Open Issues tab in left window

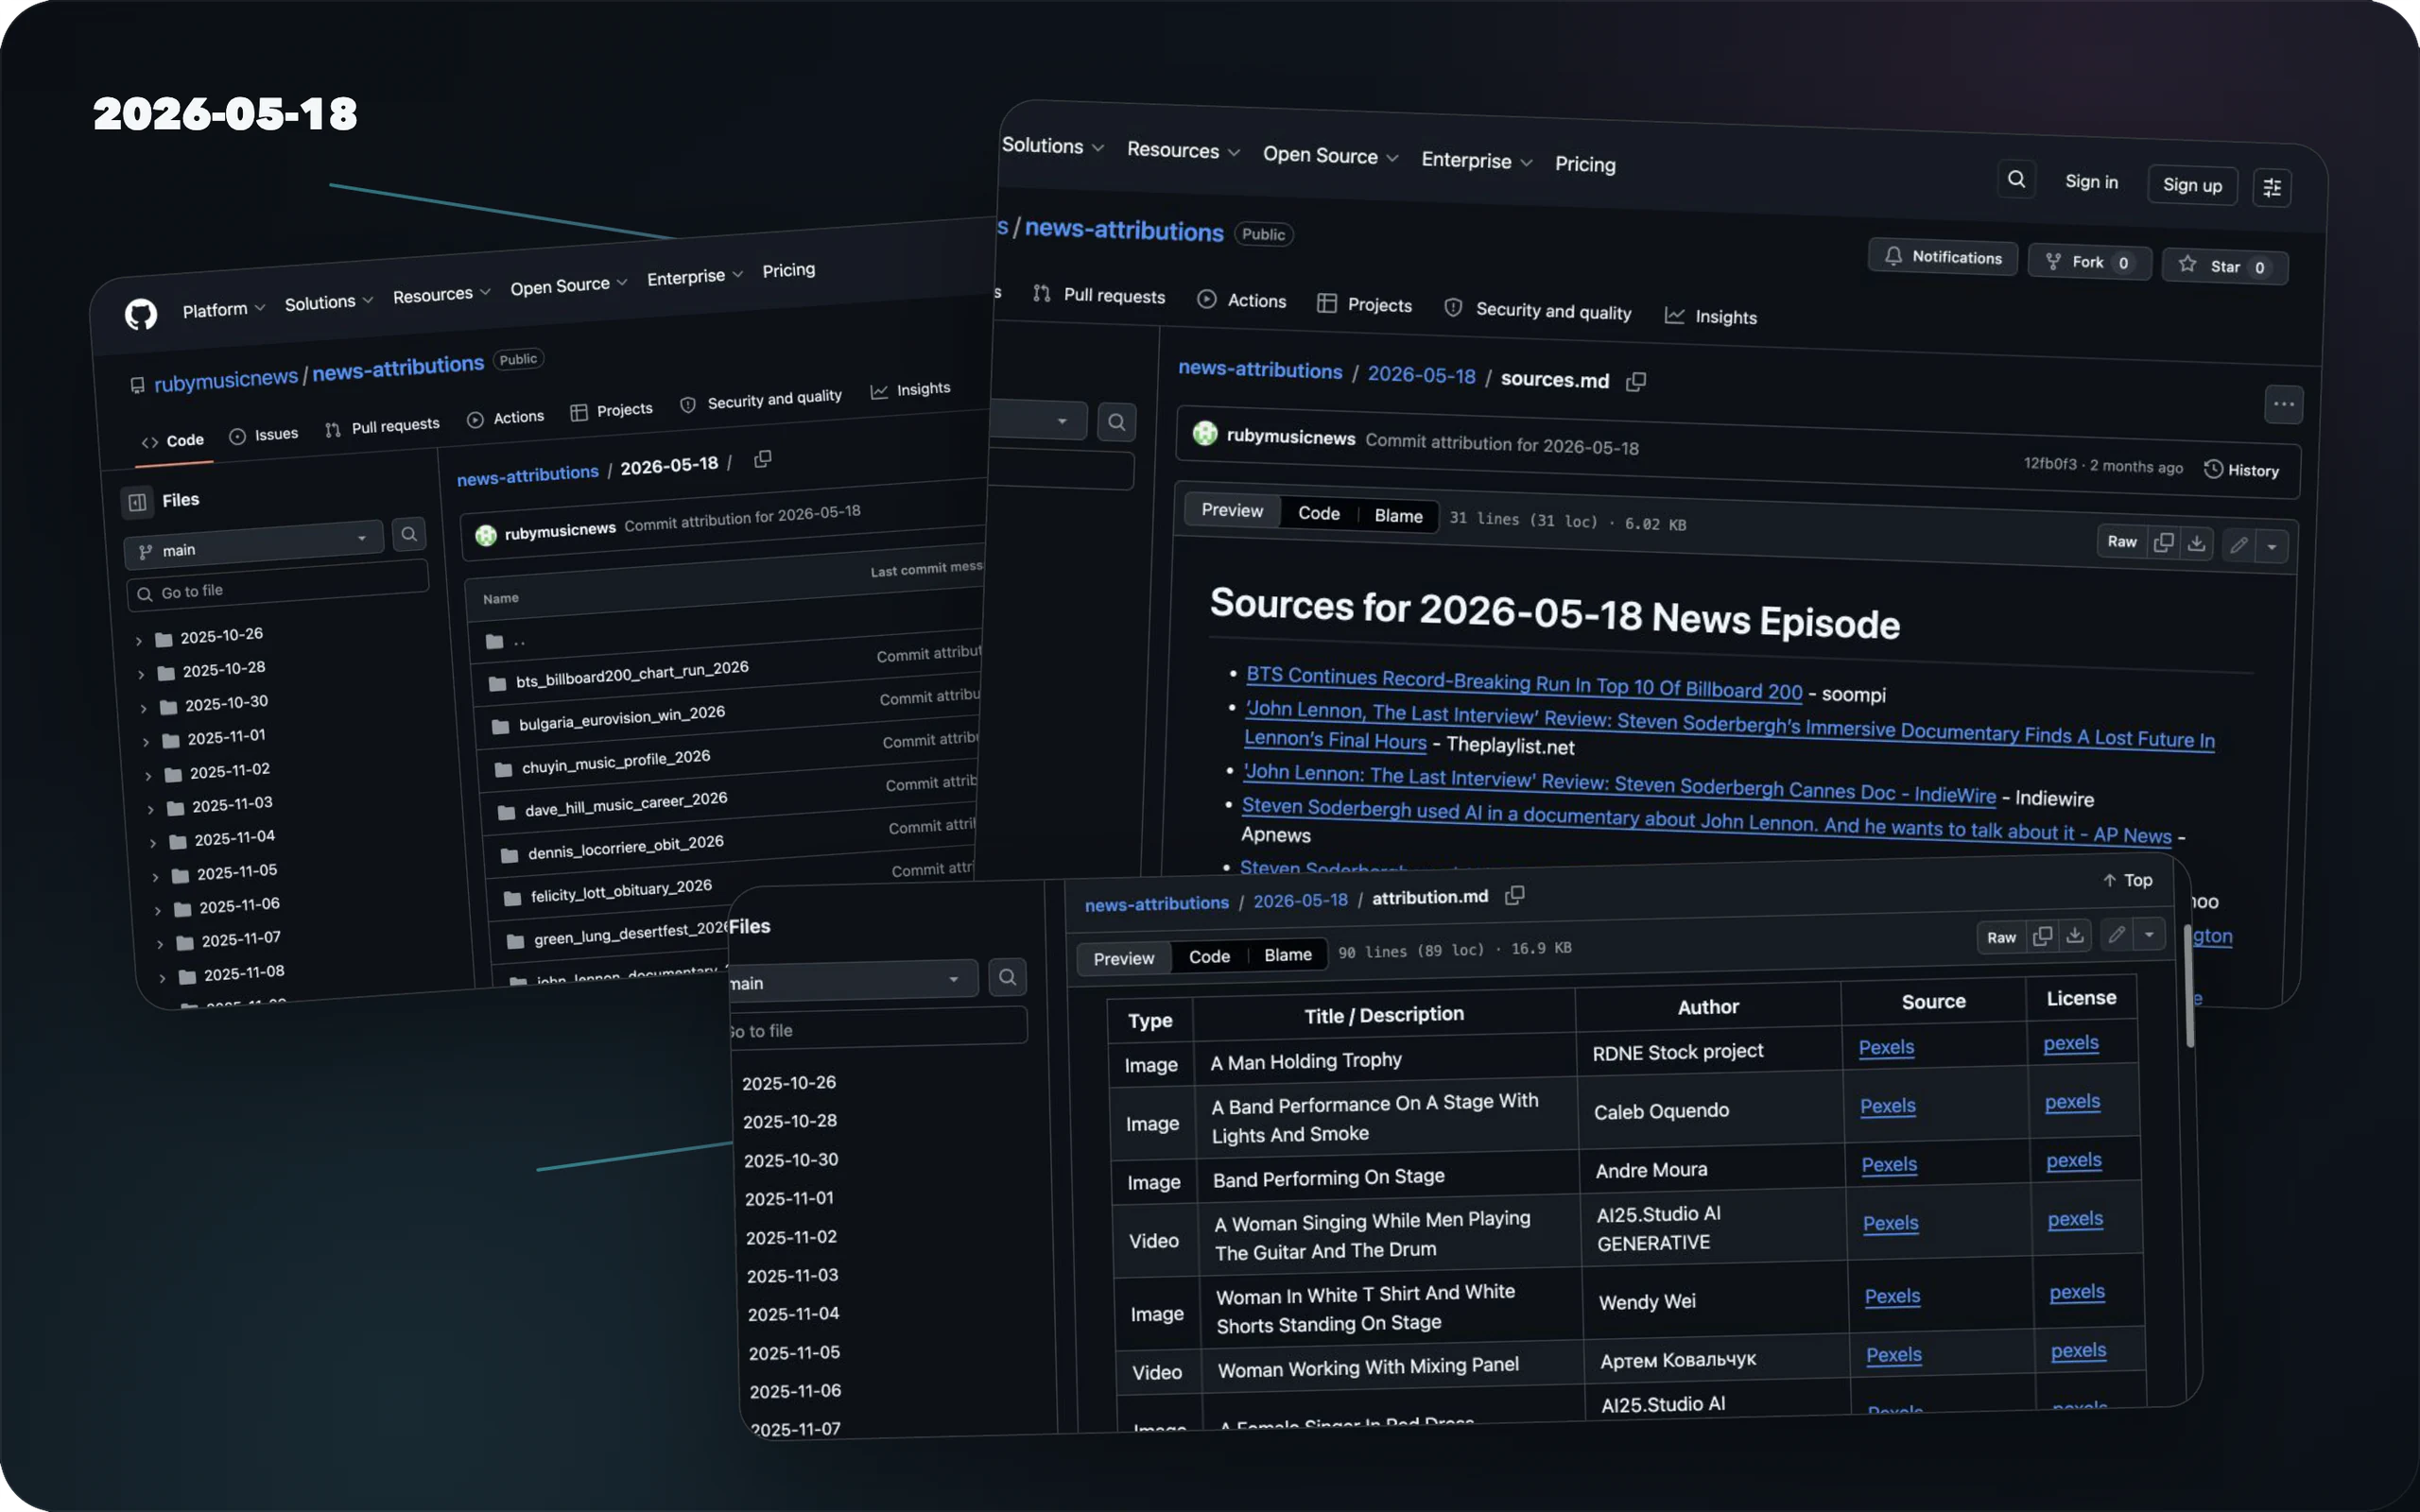pyautogui.click(x=264, y=435)
